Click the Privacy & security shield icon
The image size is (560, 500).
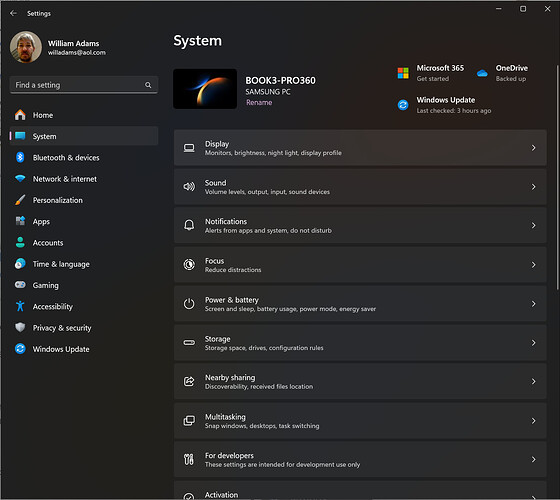tap(20, 328)
